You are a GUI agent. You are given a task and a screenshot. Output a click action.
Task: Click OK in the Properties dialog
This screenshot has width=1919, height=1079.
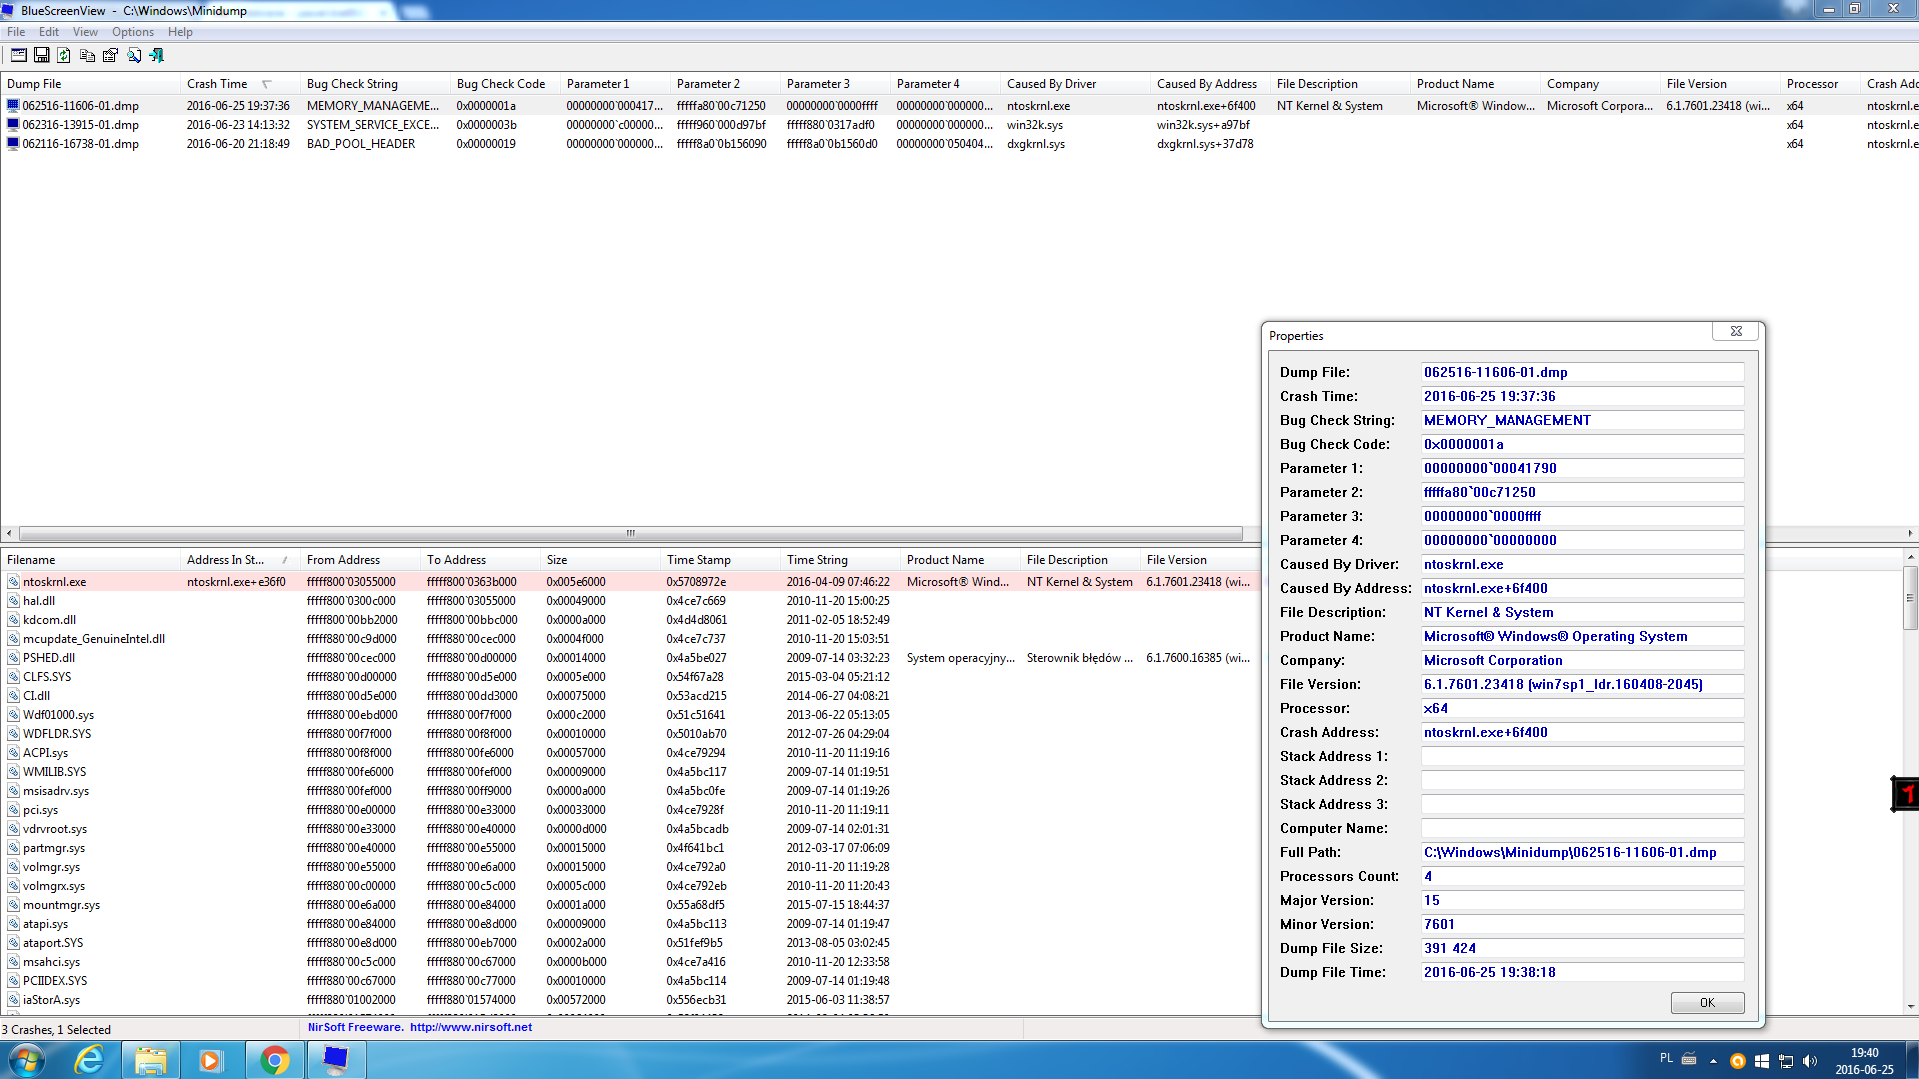coord(1707,1003)
